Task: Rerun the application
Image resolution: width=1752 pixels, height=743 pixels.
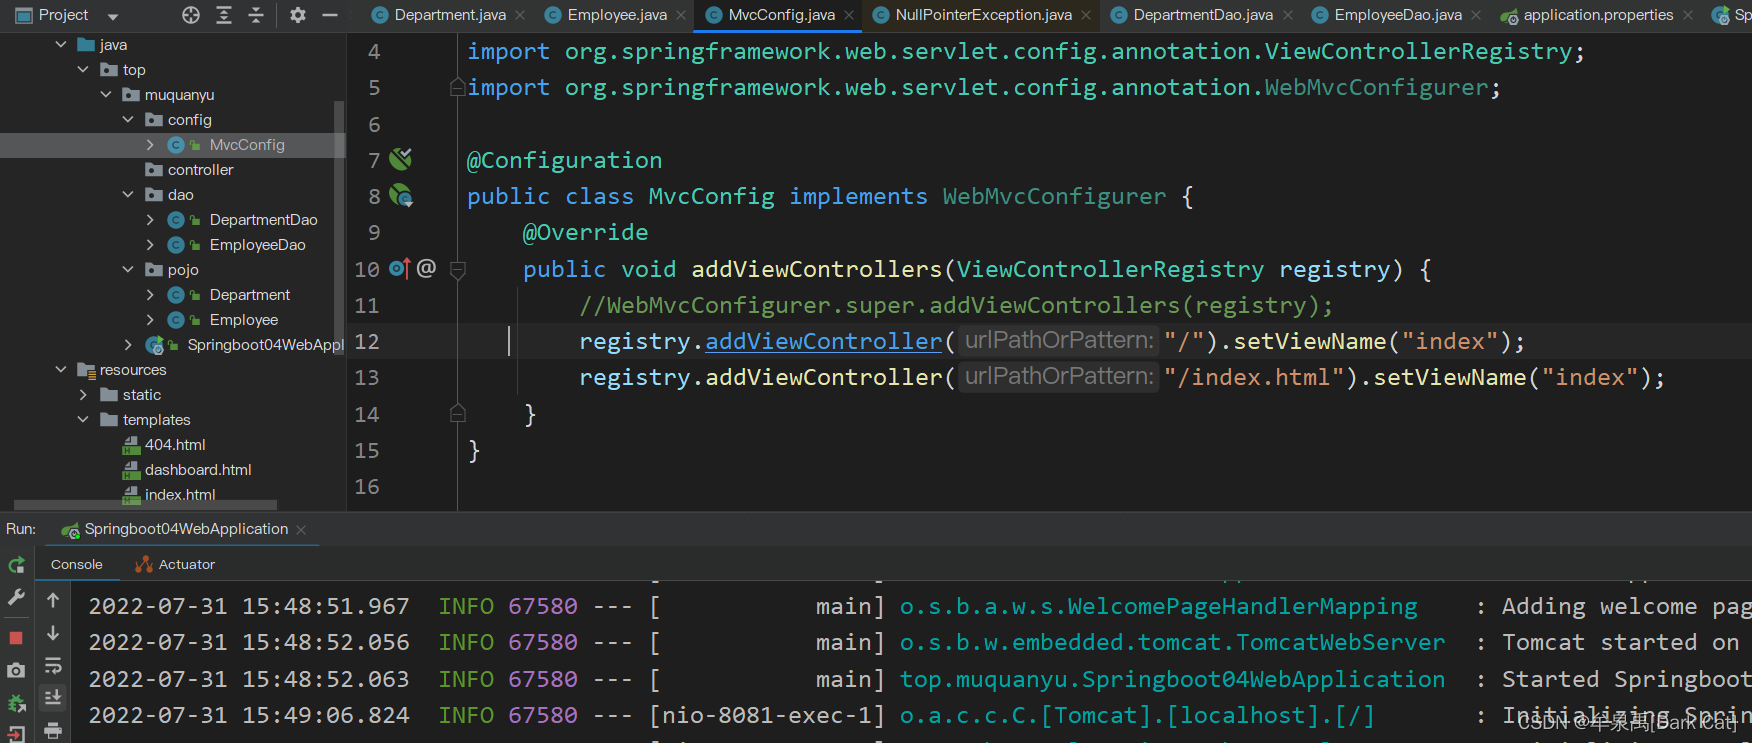Action: pos(16,565)
